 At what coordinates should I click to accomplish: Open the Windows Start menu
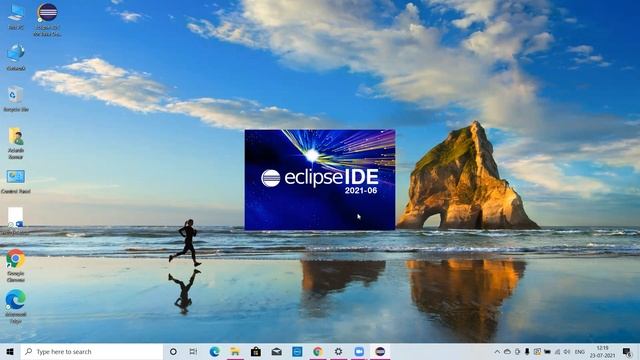(x=10, y=351)
